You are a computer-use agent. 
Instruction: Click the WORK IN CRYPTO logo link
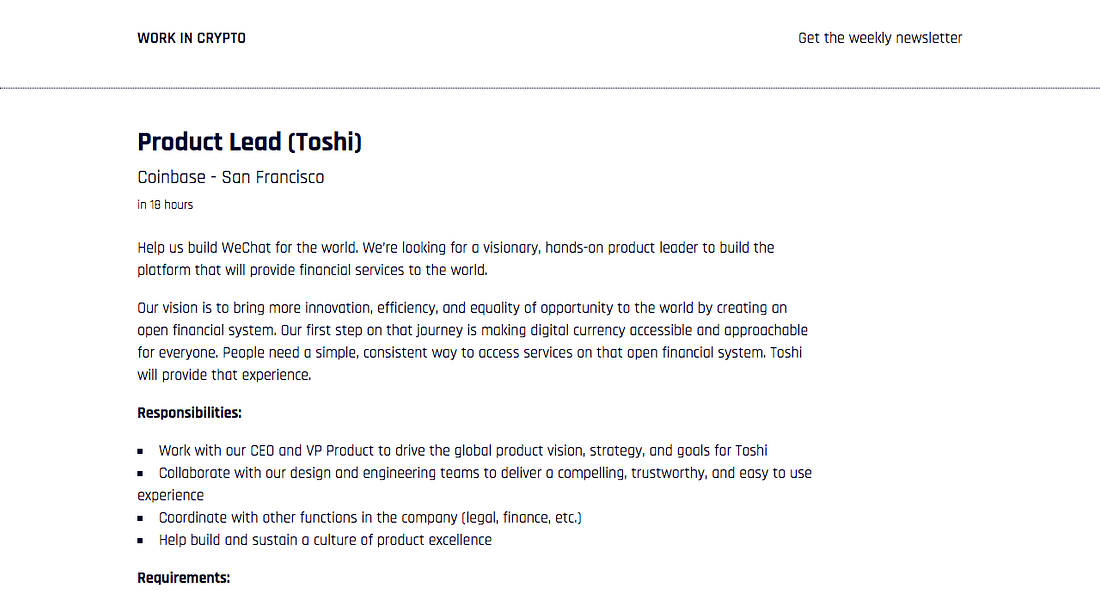[191, 38]
